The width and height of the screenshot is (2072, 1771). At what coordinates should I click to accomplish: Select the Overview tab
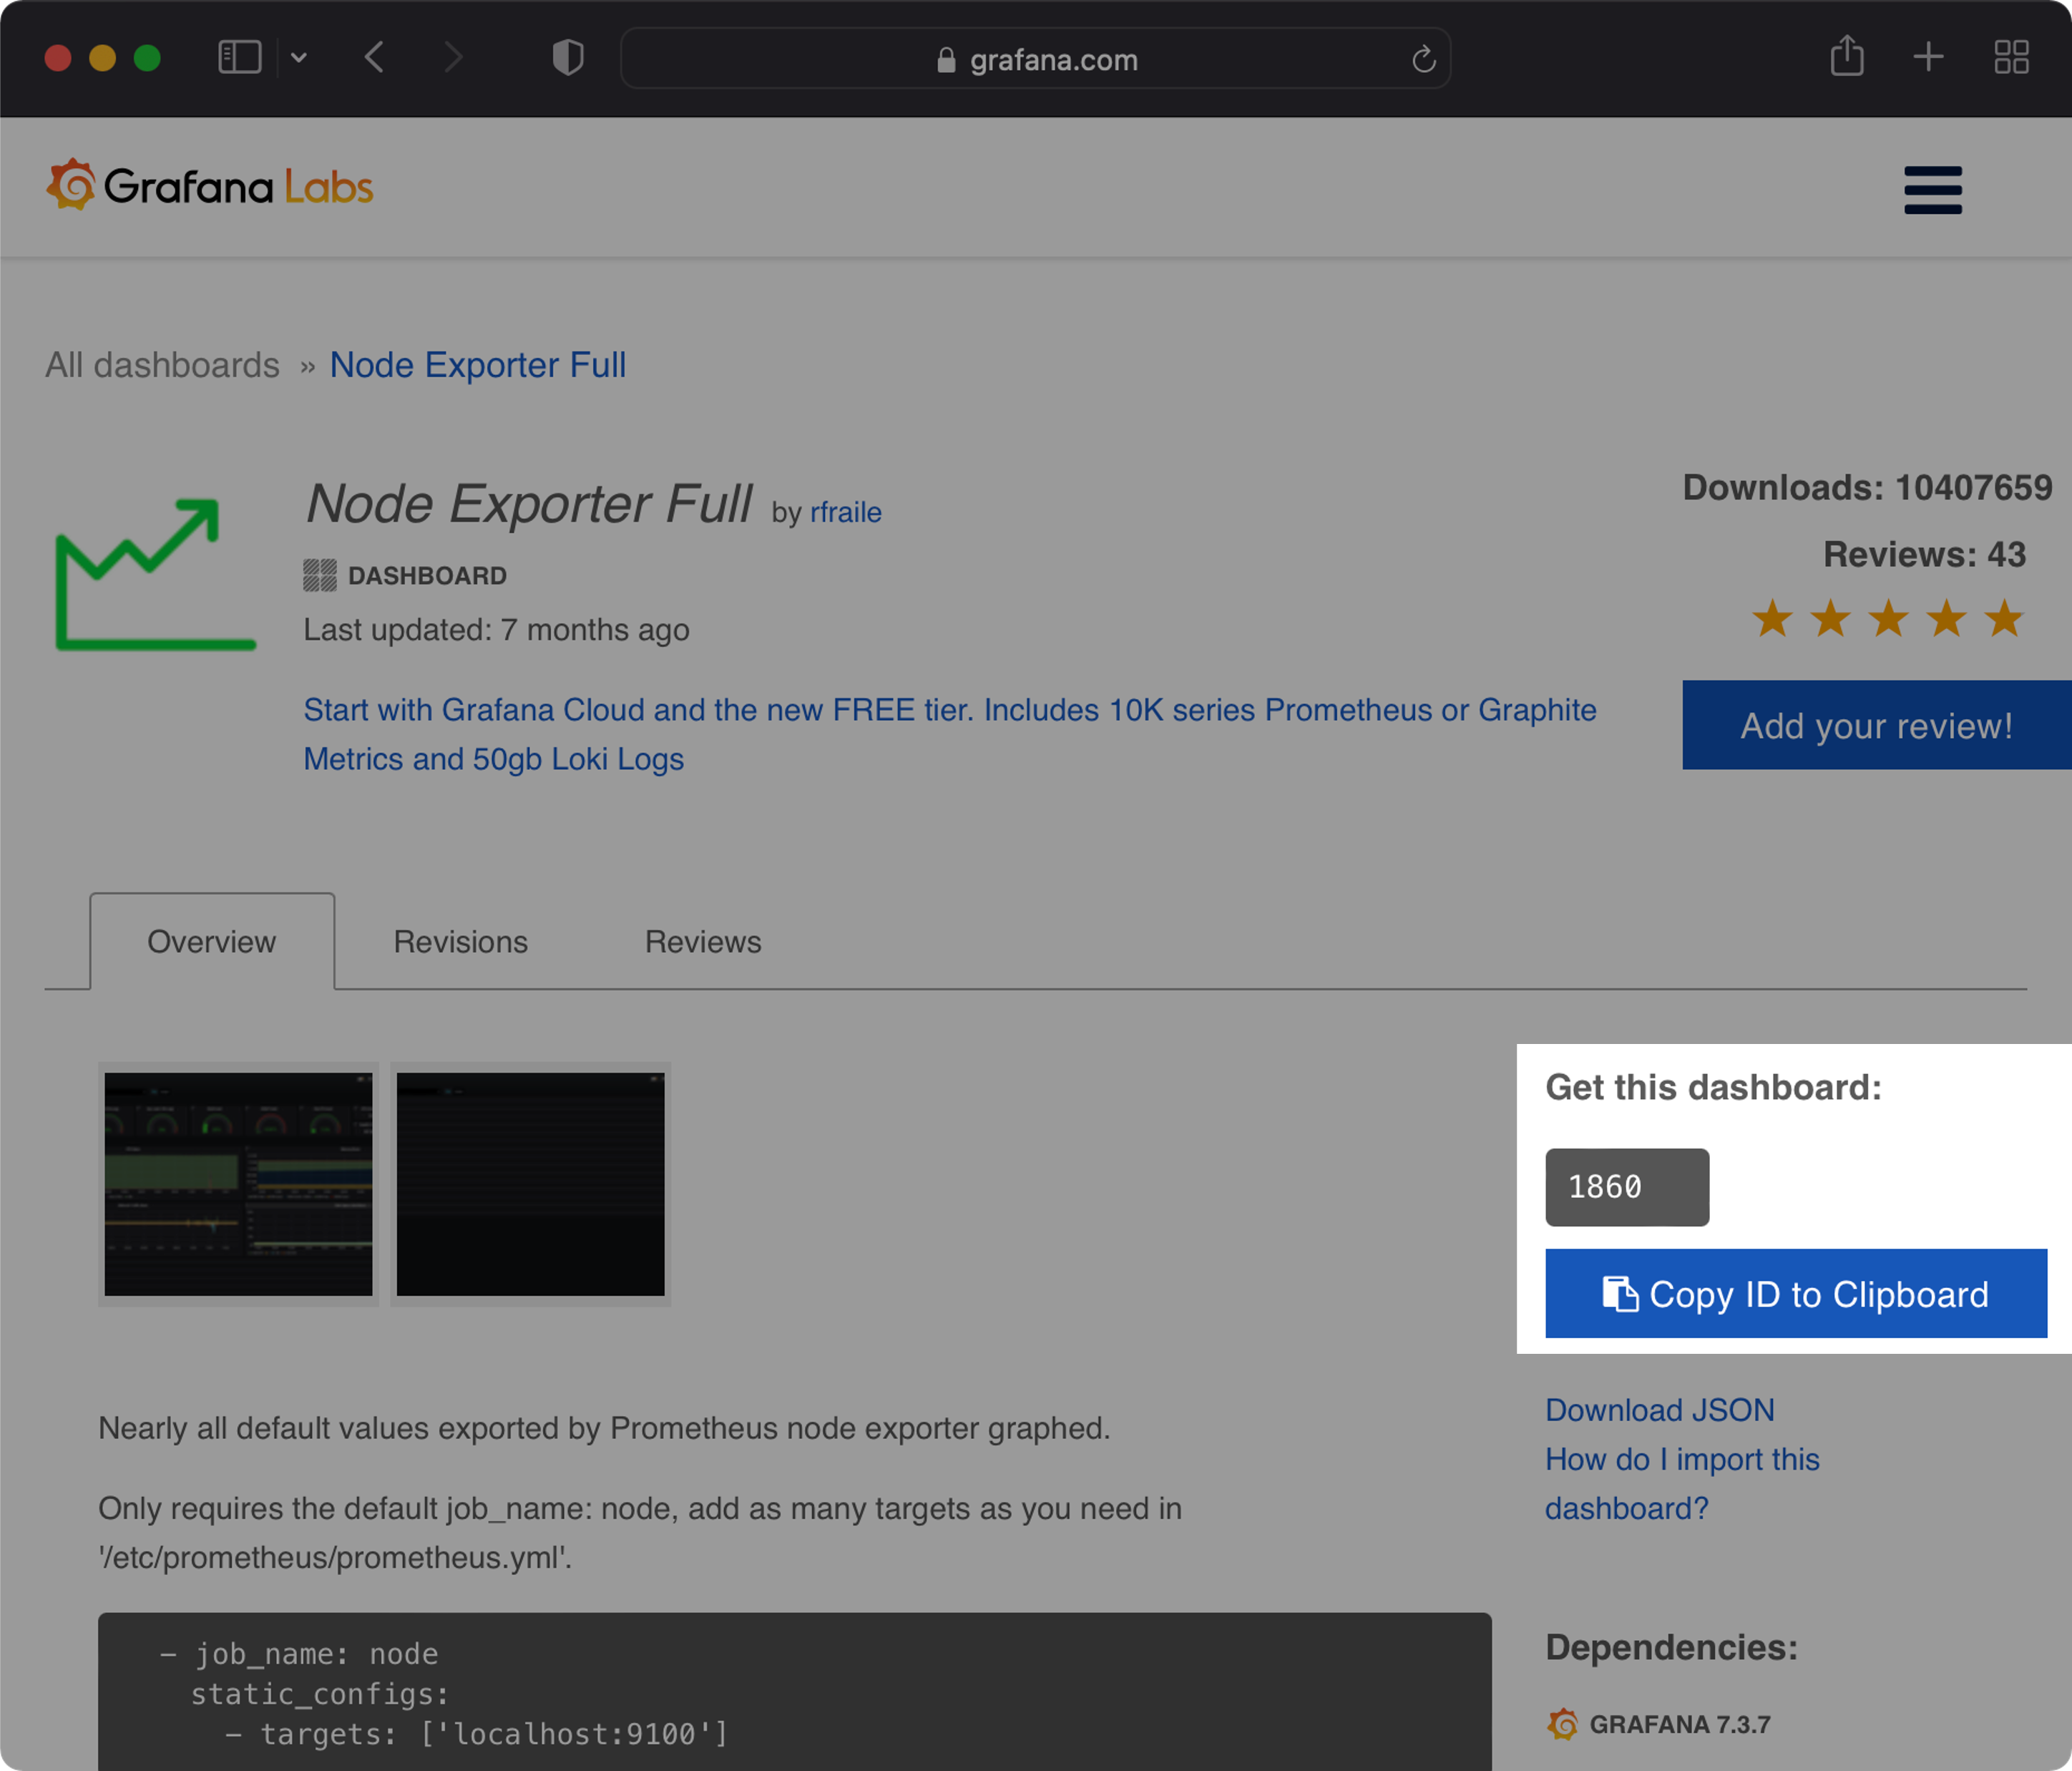(211, 942)
